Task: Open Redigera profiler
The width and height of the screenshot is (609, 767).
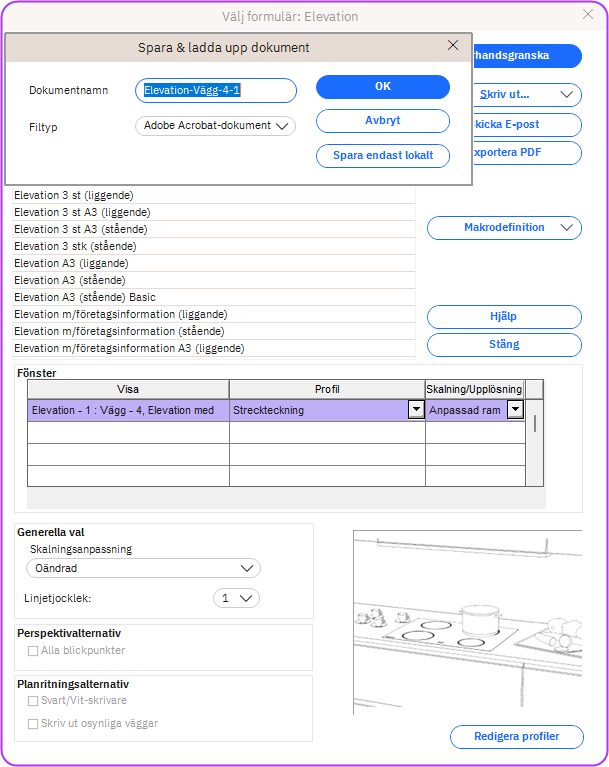Action: coord(517,737)
